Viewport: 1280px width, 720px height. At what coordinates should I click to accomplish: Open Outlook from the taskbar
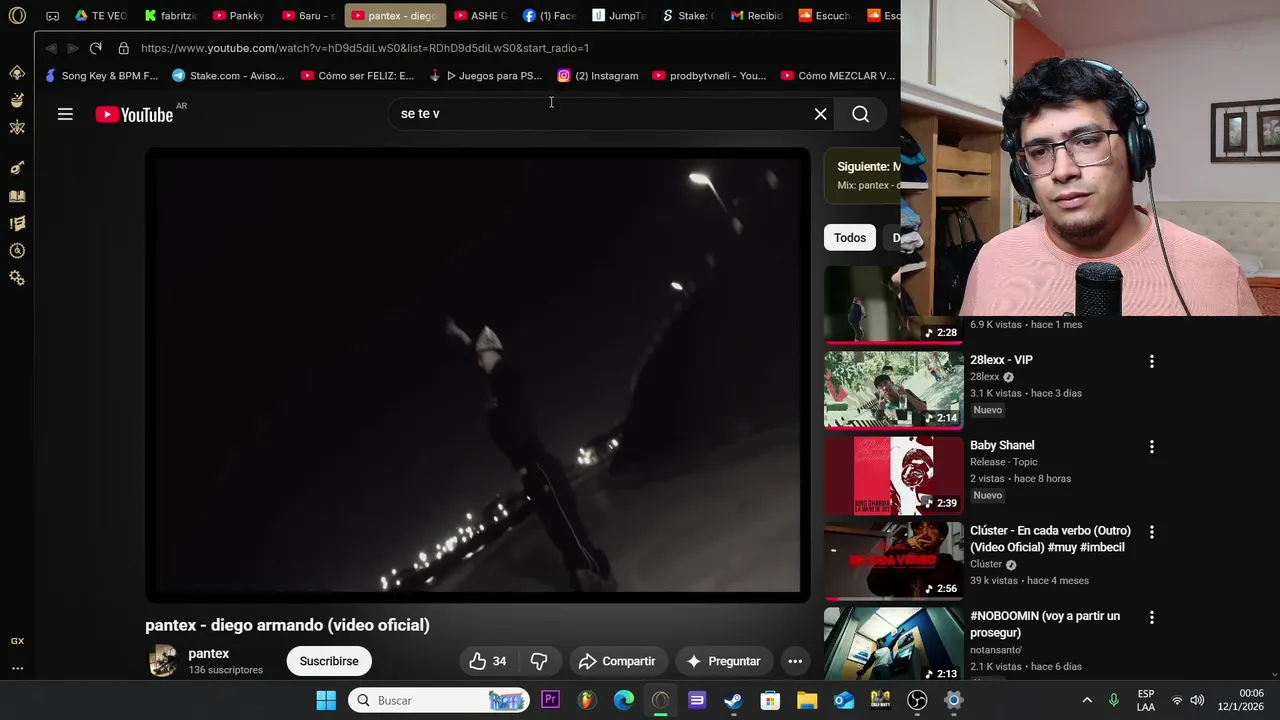click(844, 700)
